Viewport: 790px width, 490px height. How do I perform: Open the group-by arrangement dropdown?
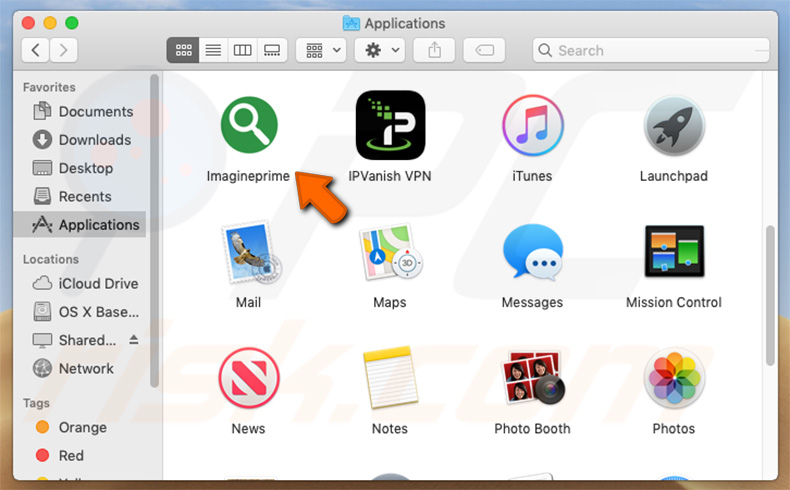pyautogui.click(x=321, y=50)
